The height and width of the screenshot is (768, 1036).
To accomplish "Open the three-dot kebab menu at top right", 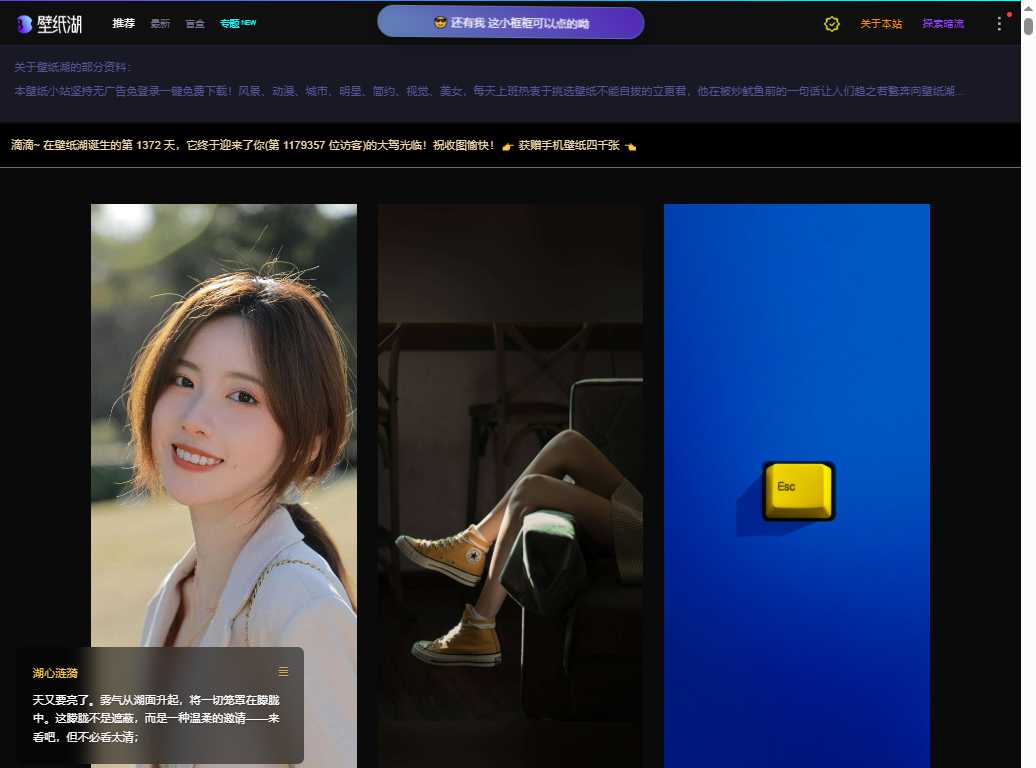I will click(999, 23).
